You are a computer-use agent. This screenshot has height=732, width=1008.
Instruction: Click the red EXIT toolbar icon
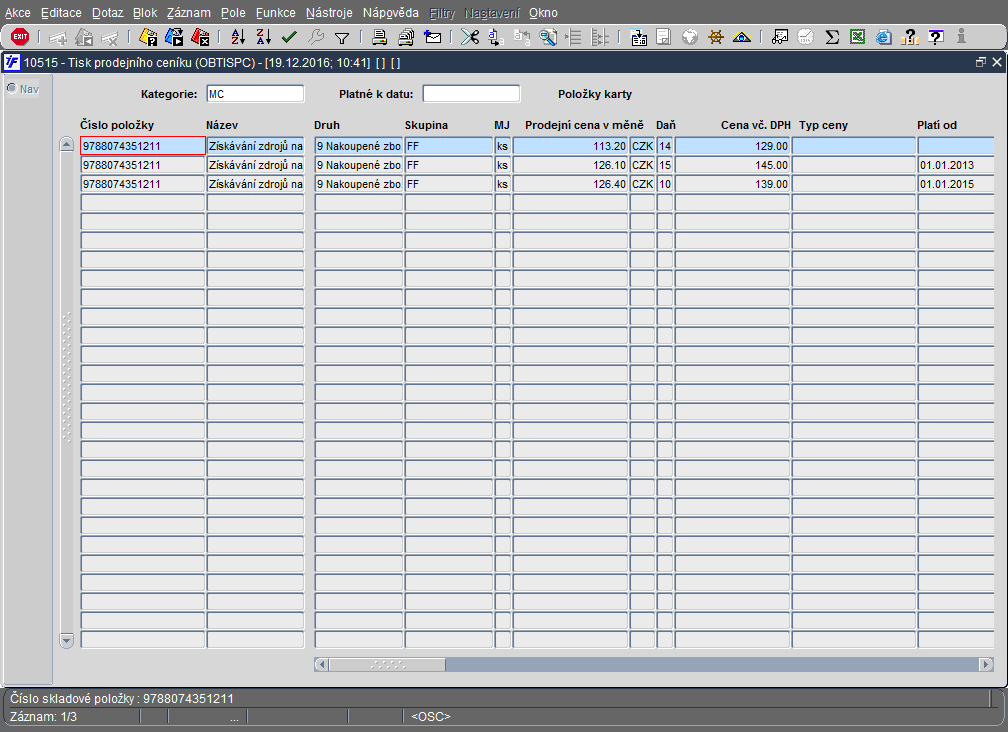(20, 37)
